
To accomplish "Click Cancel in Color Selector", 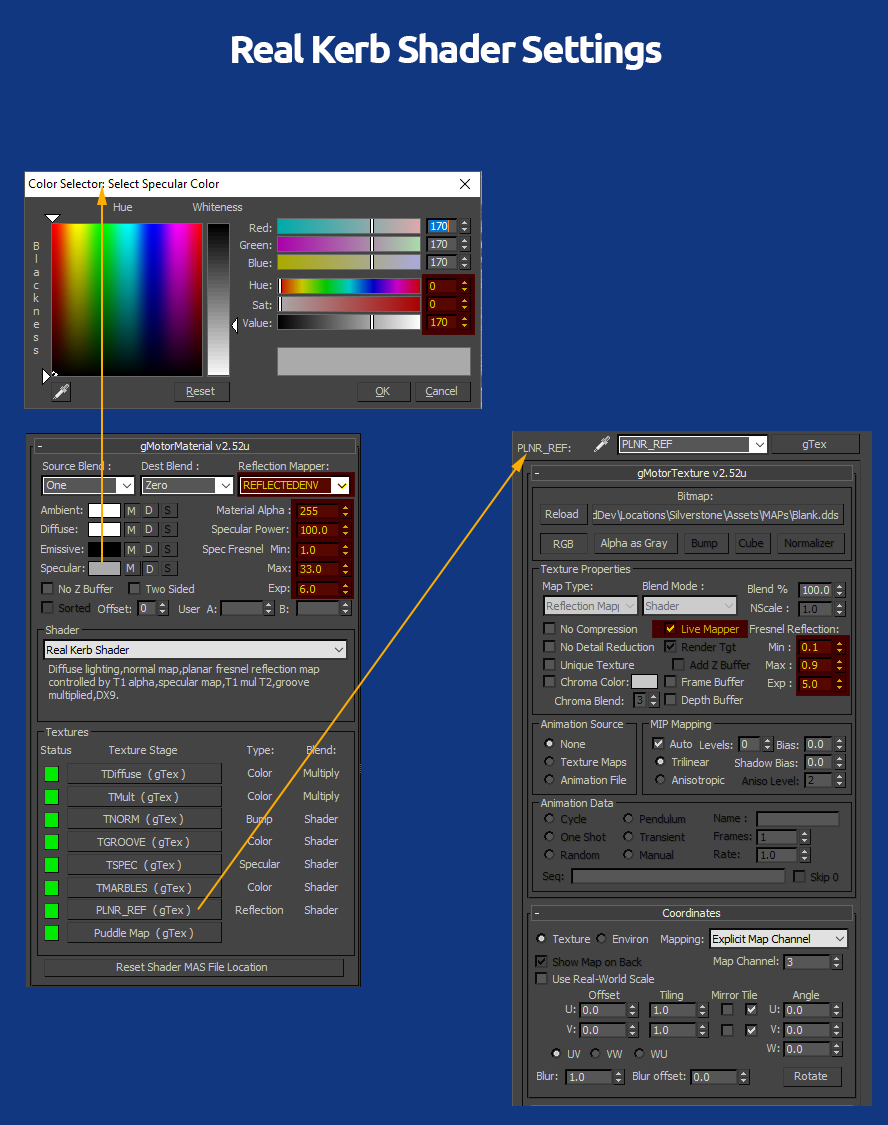I will (441, 392).
